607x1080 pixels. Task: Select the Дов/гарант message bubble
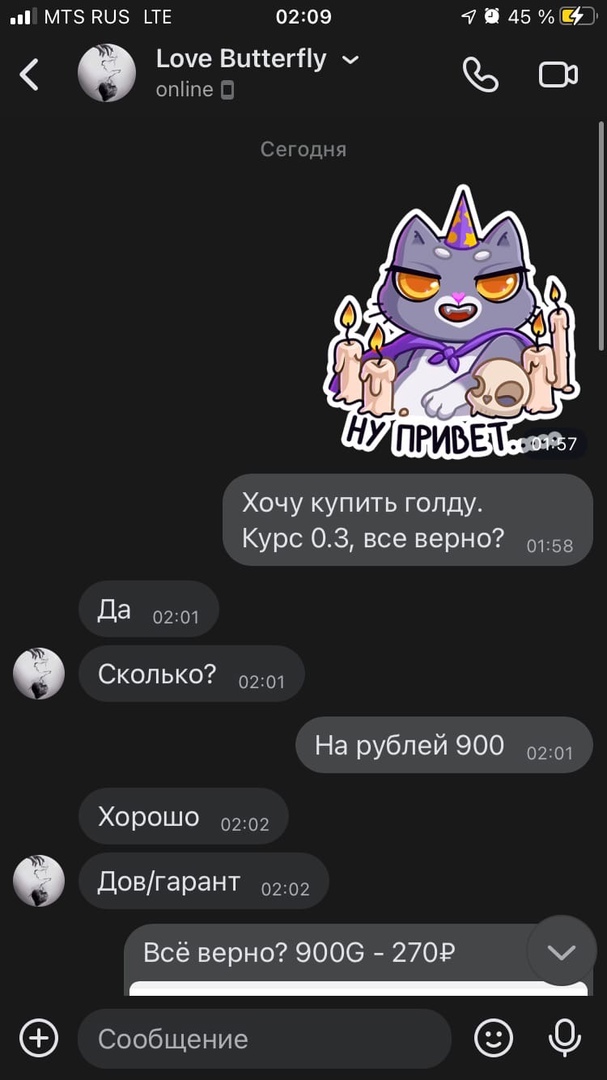click(204, 882)
